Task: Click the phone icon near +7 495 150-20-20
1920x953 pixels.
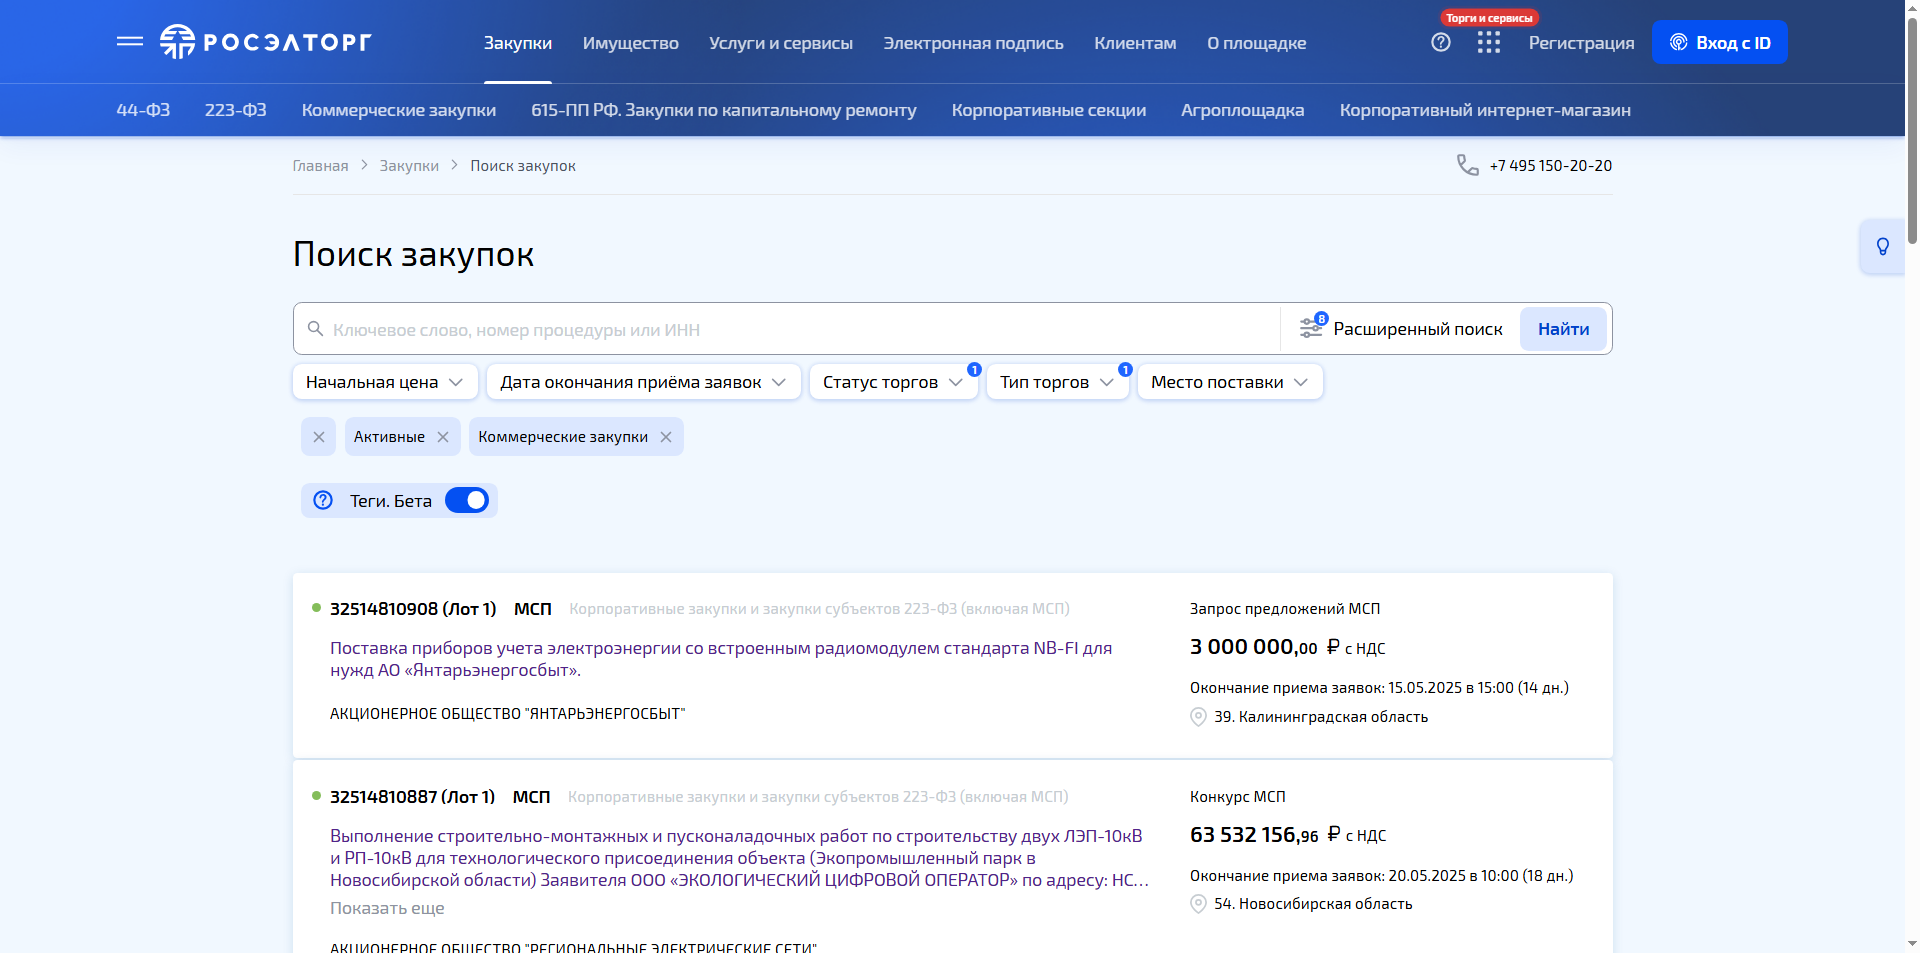Action: [x=1467, y=165]
